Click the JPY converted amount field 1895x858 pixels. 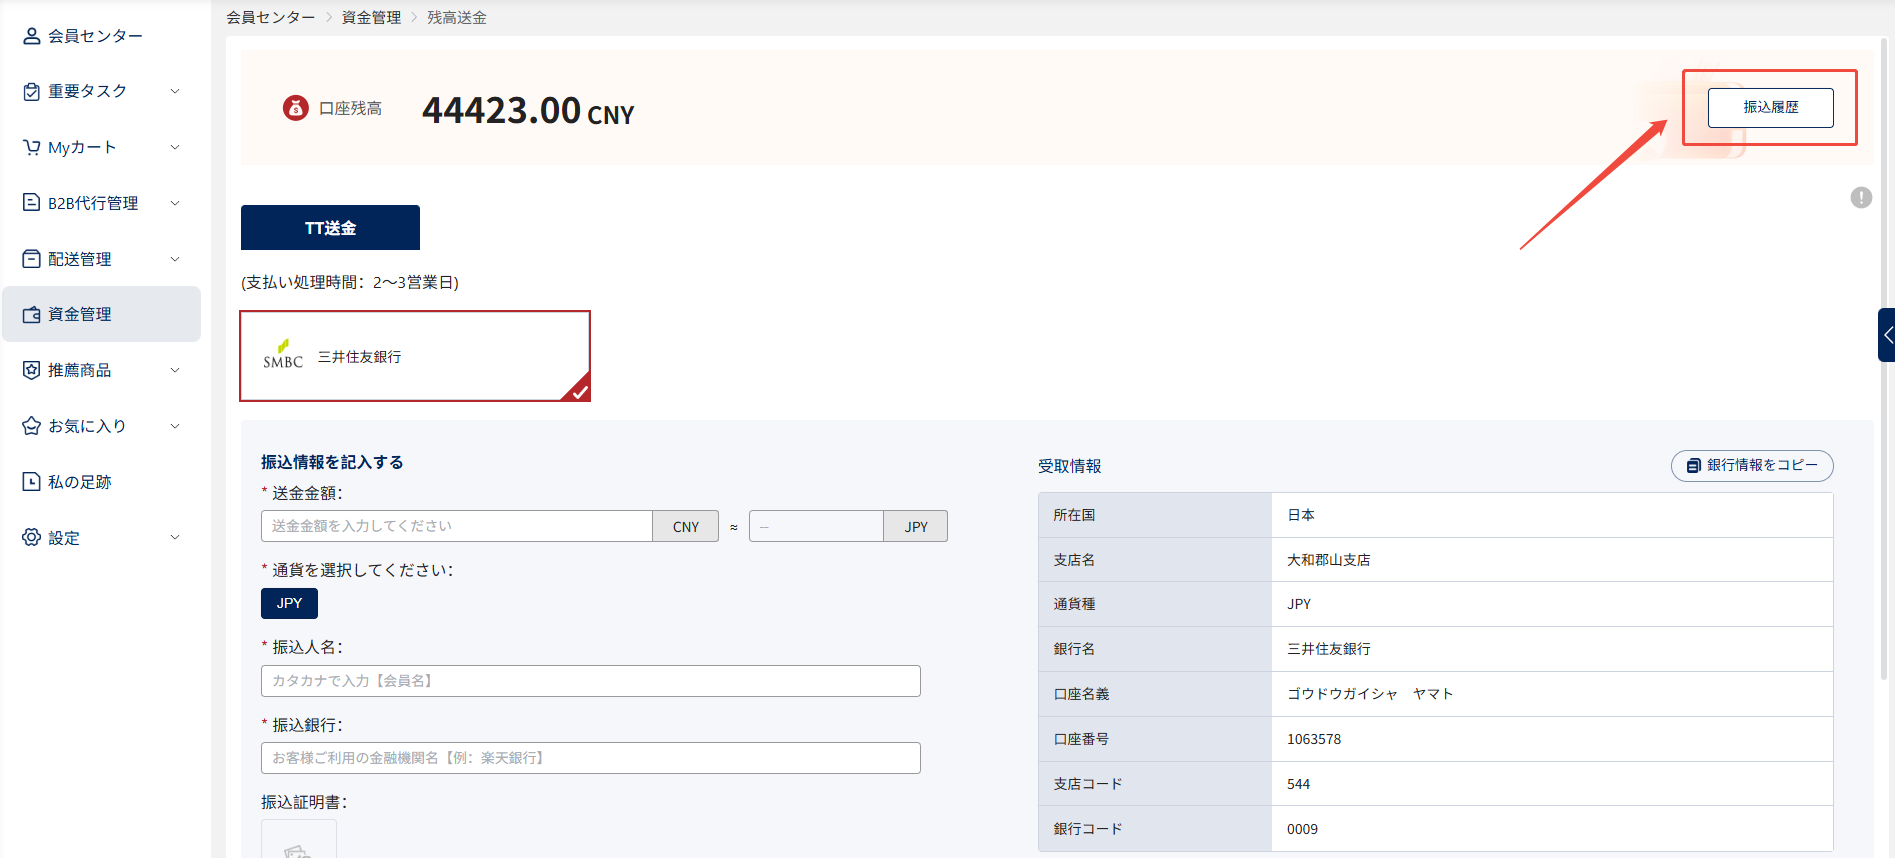816,526
